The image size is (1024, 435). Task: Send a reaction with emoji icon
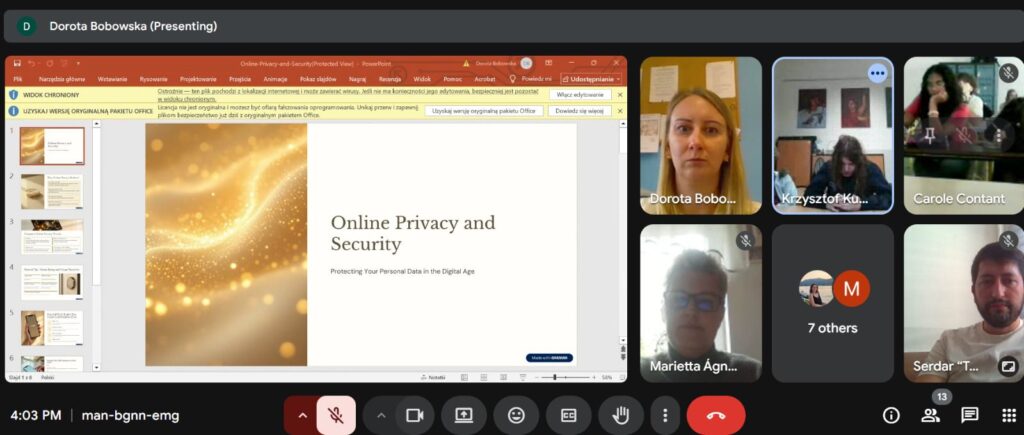(516, 415)
